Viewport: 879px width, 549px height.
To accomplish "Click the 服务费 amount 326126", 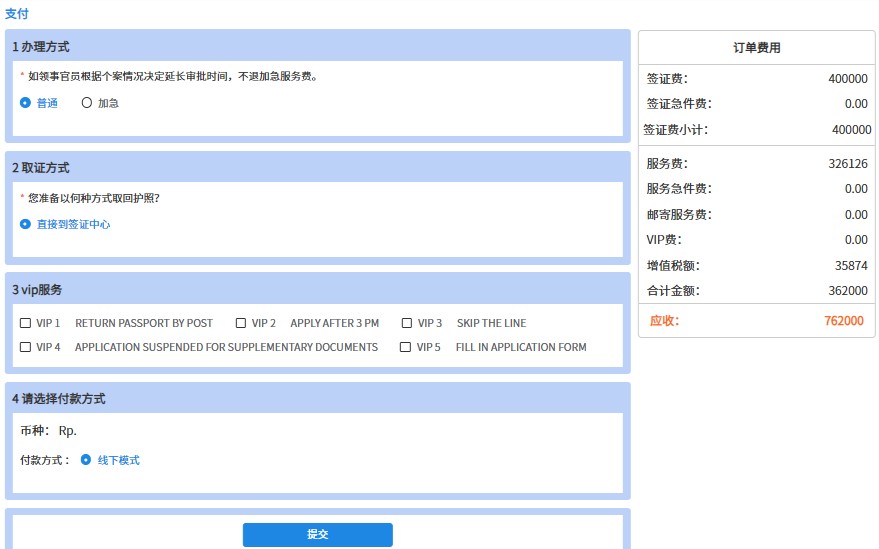I will (x=848, y=164).
